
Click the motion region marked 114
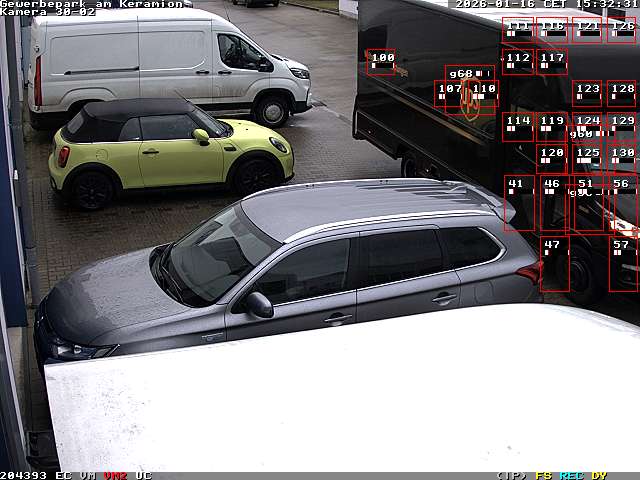point(517,126)
